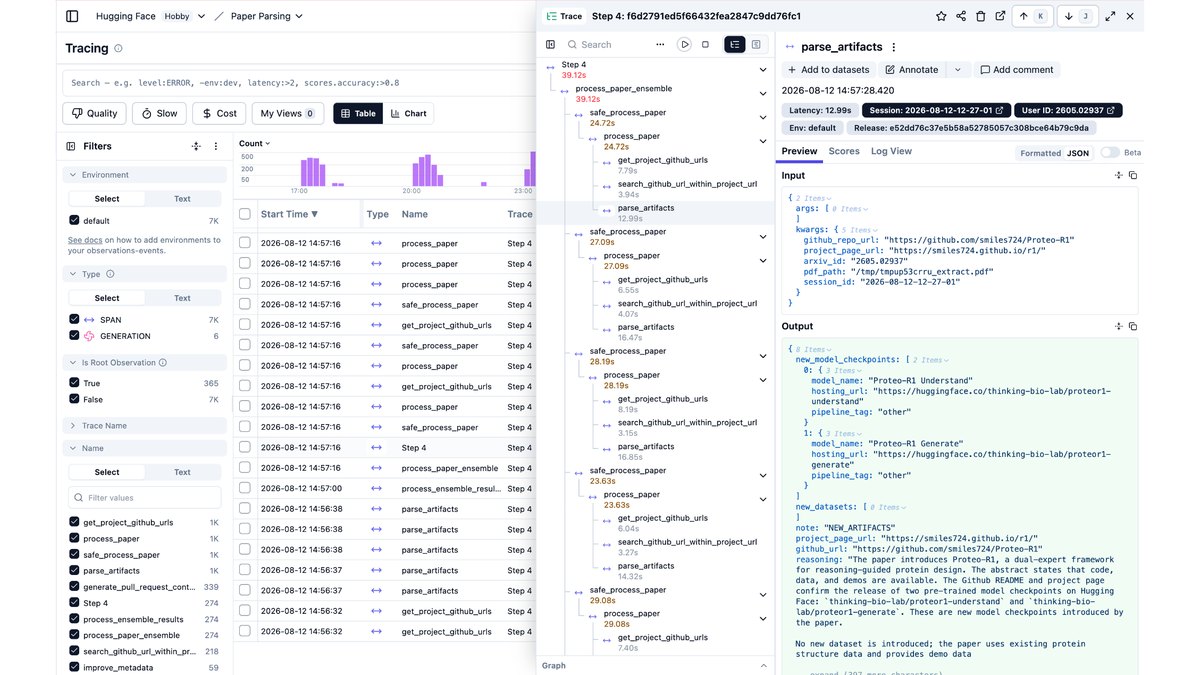Switch to the Log View tab

[891, 151]
